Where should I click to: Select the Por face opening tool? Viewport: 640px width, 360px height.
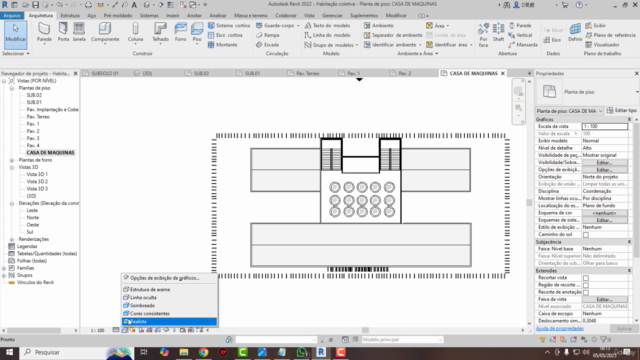(484, 35)
